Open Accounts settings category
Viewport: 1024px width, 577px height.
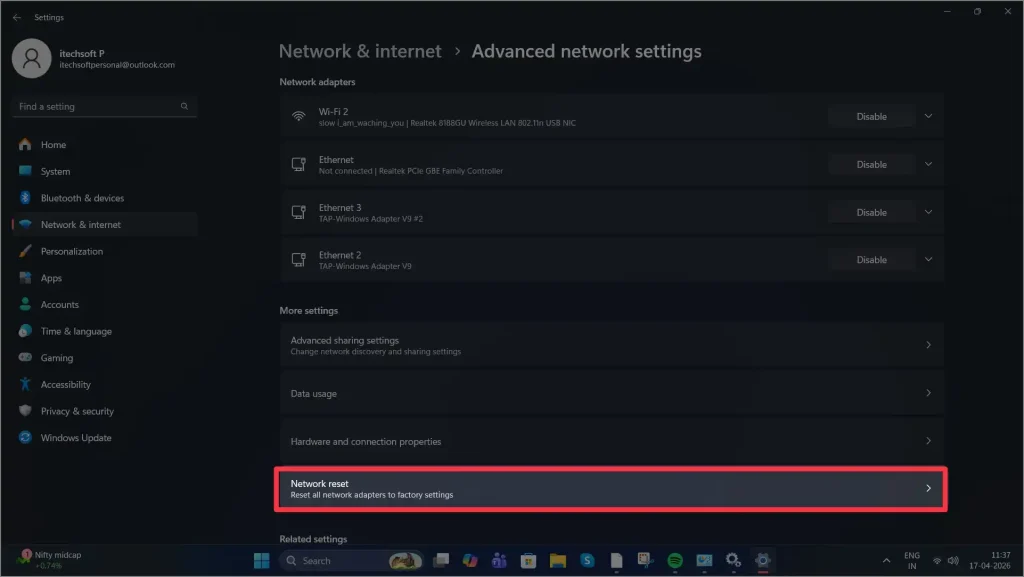(104, 304)
